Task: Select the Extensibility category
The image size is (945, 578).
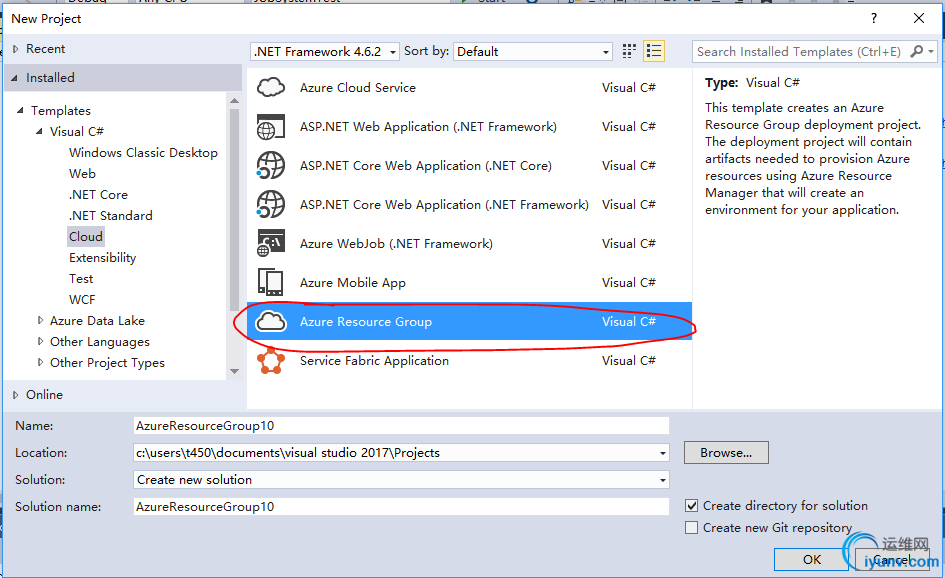Action: coord(102,257)
